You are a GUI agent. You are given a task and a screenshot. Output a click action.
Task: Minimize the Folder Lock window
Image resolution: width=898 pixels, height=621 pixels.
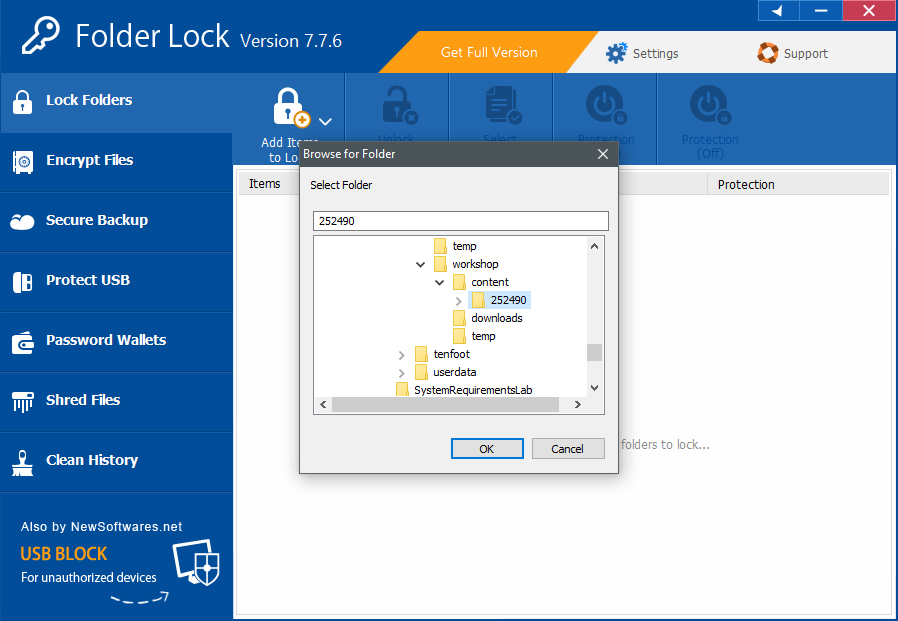pyautogui.click(x=821, y=10)
